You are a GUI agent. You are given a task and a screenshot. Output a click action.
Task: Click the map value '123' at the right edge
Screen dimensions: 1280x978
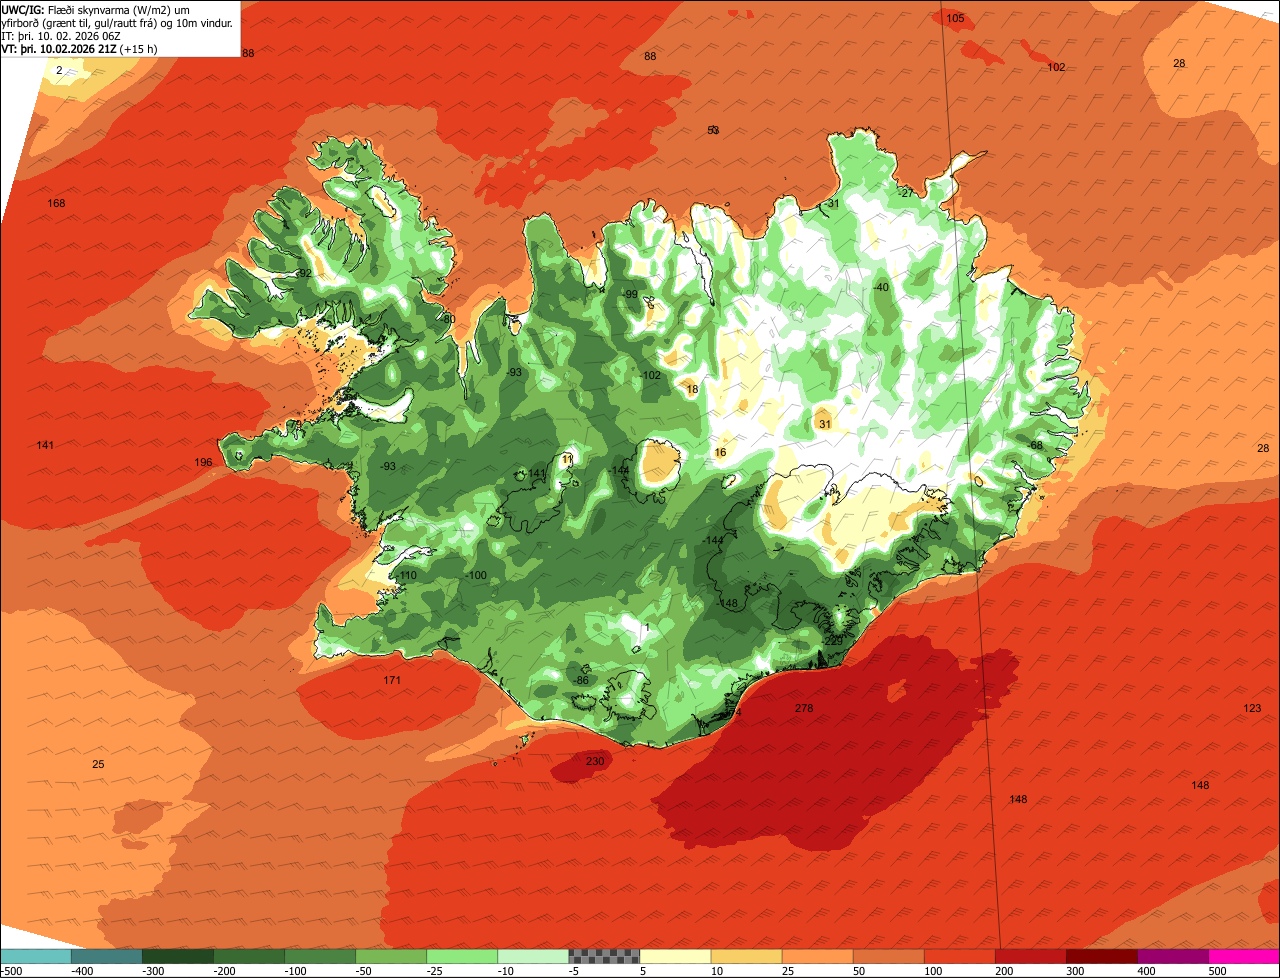[x=1252, y=708]
